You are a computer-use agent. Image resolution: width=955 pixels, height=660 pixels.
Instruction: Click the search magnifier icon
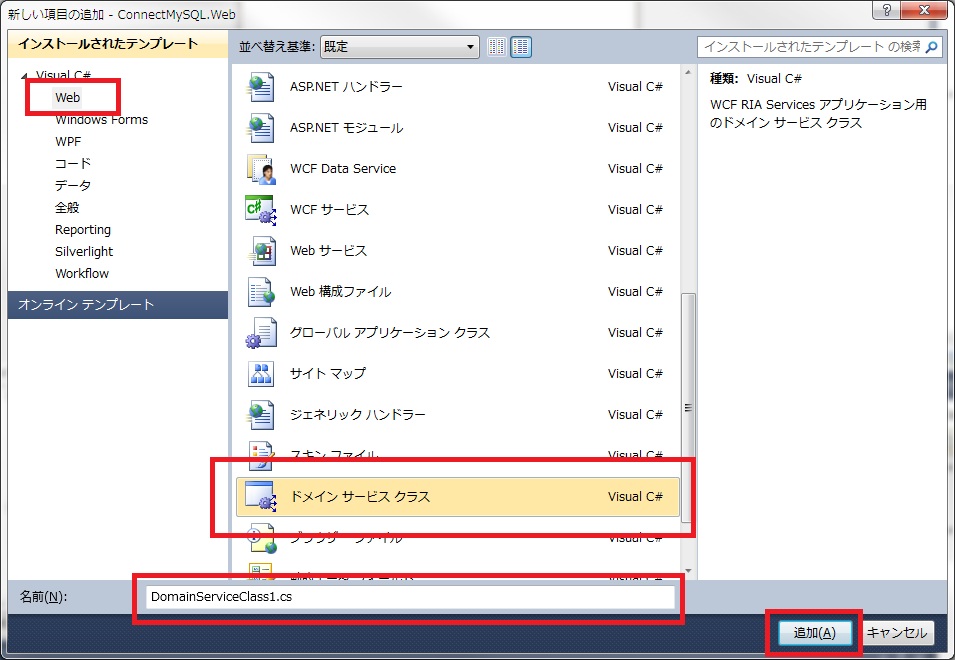(931, 47)
